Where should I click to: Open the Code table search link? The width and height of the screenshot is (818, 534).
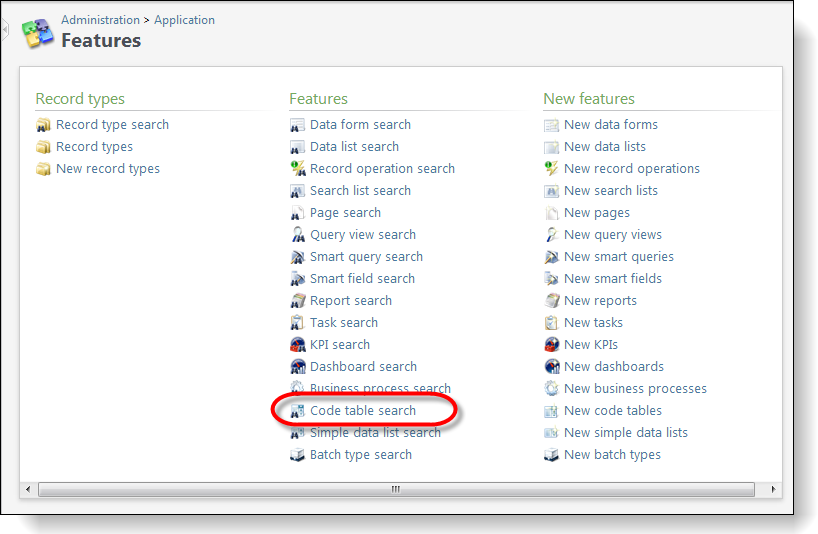click(x=363, y=411)
